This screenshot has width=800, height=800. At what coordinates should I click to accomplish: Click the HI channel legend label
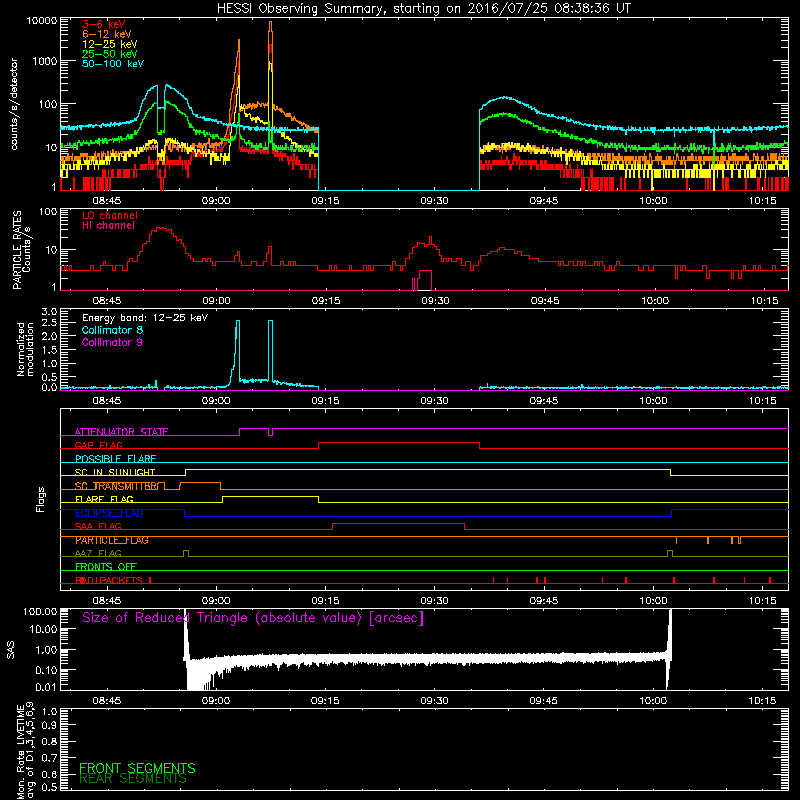click(x=109, y=226)
